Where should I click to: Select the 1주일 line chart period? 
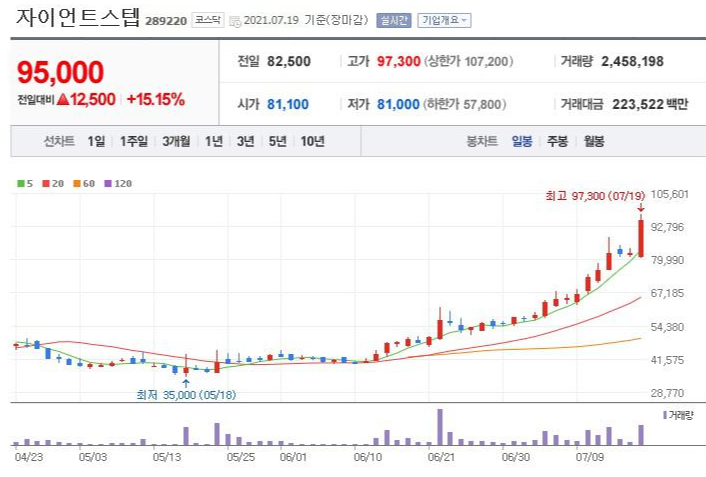[x=134, y=141]
